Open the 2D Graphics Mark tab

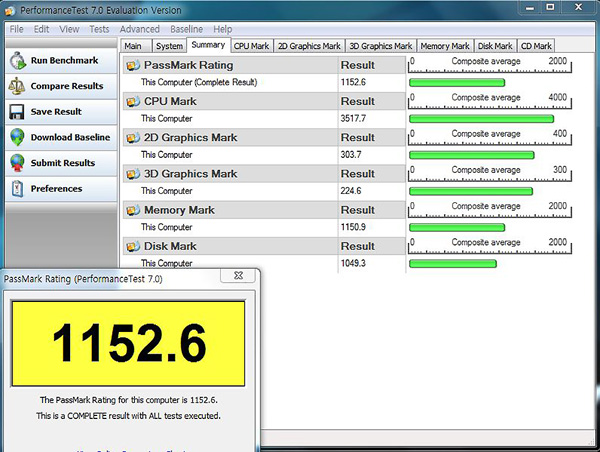coord(309,46)
